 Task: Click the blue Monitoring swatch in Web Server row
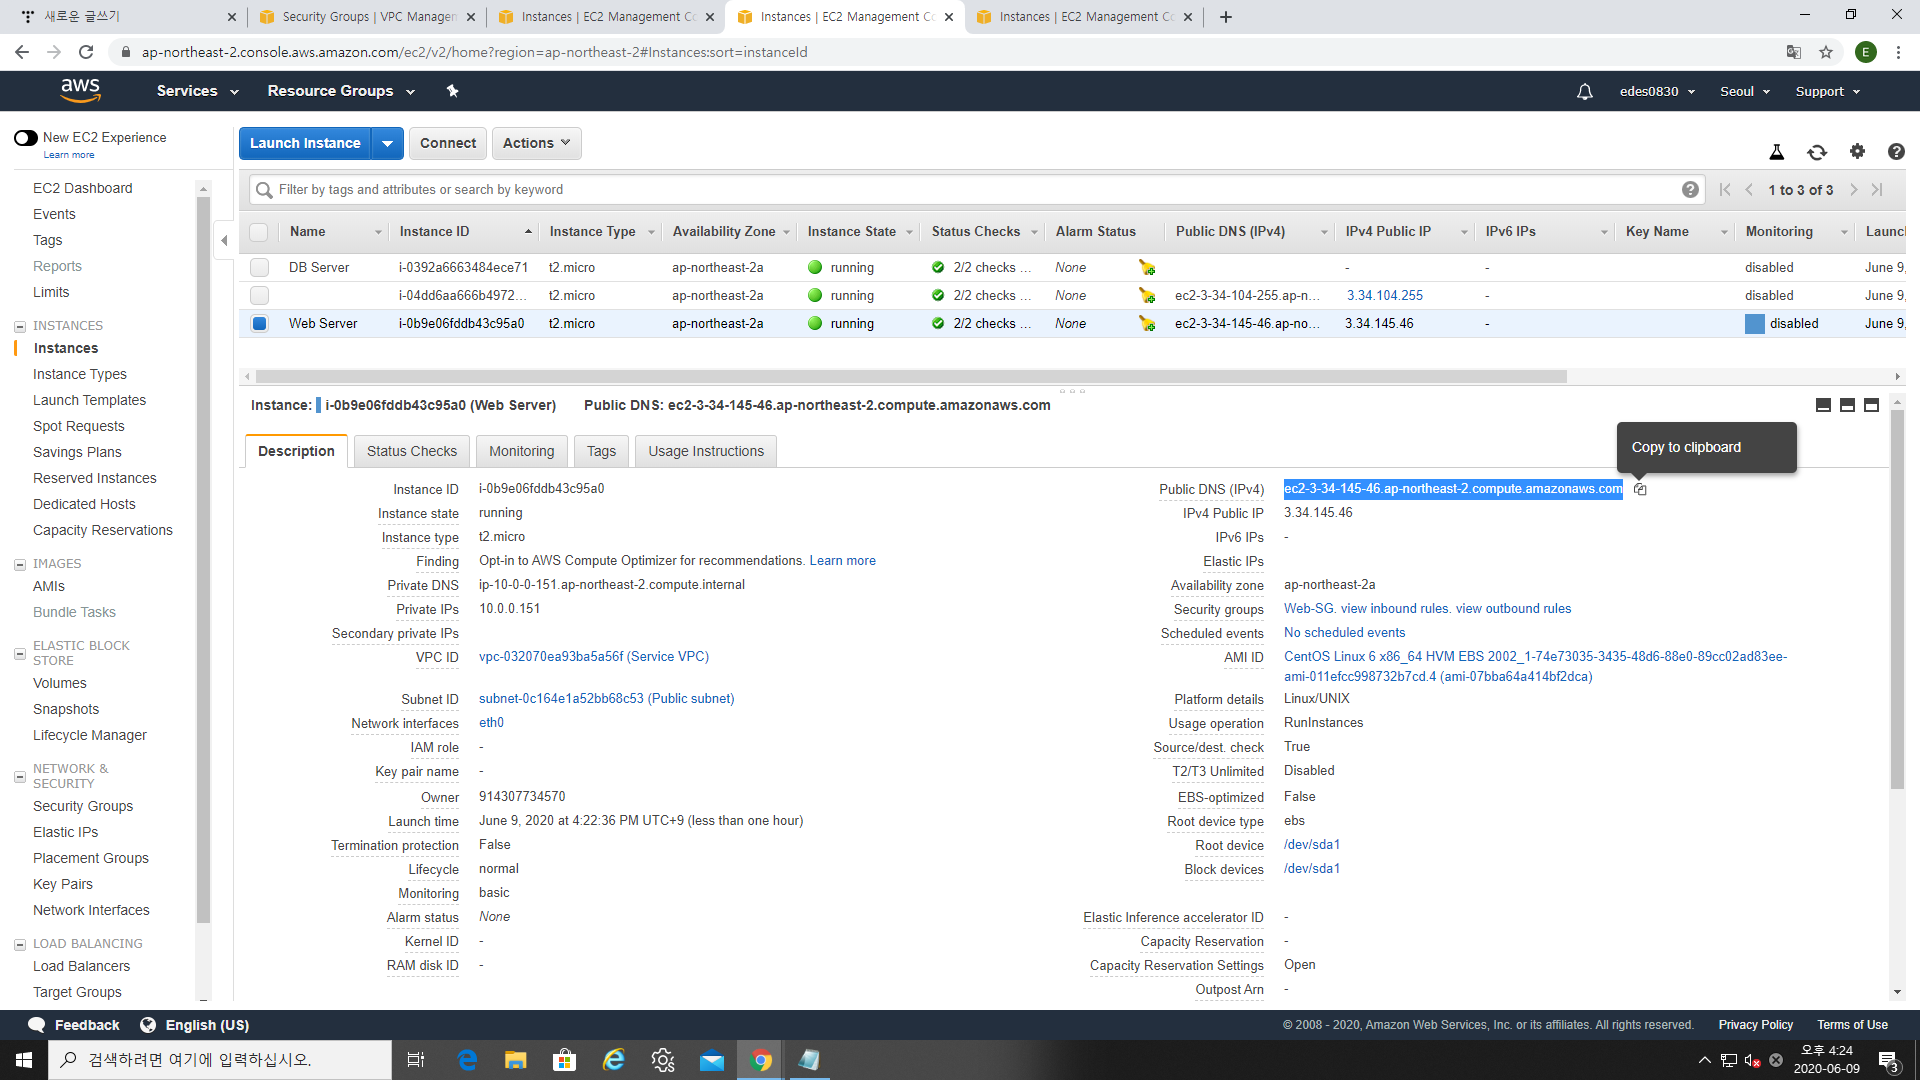[x=1755, y=324]
